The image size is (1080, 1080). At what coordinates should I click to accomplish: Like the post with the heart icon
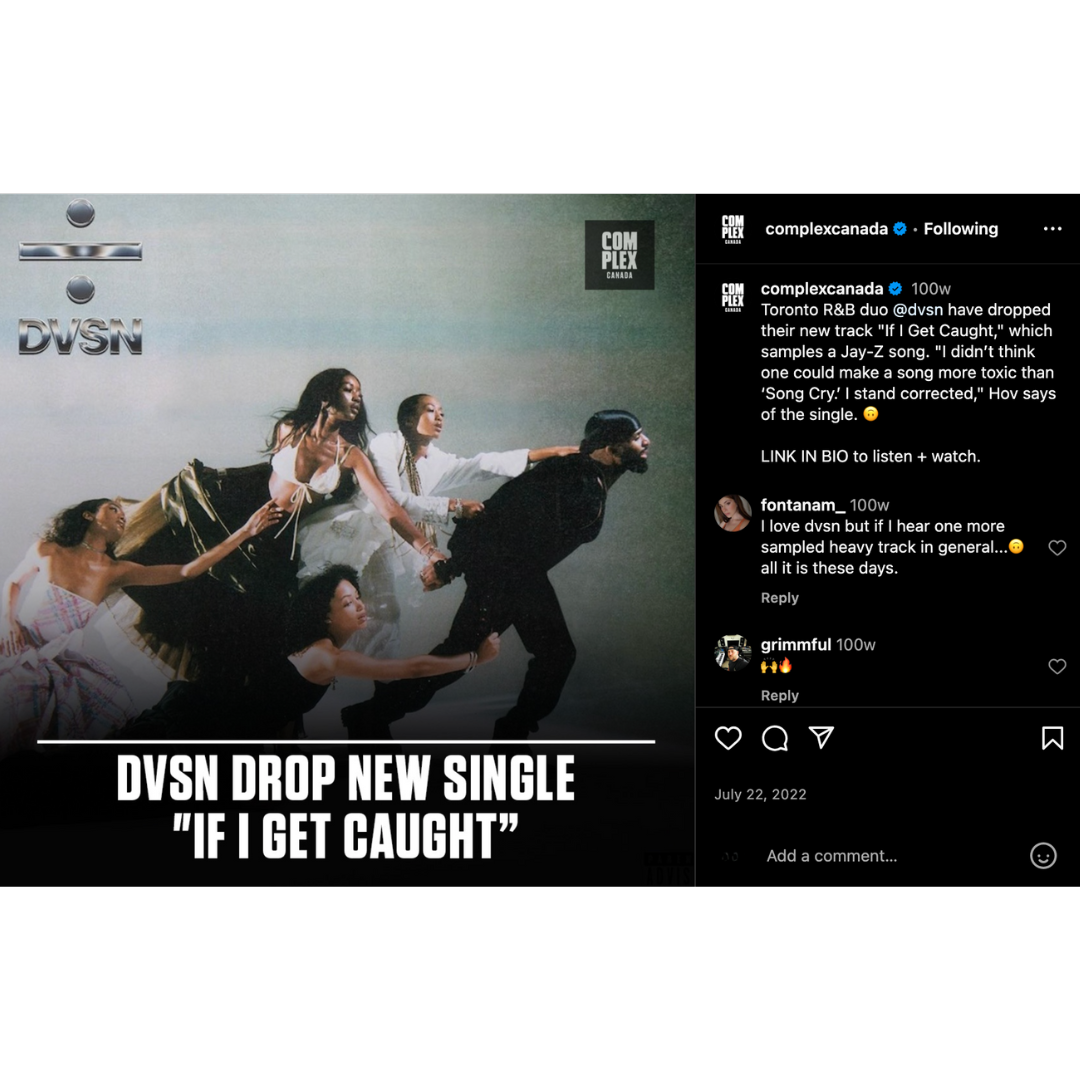point(728,738)
